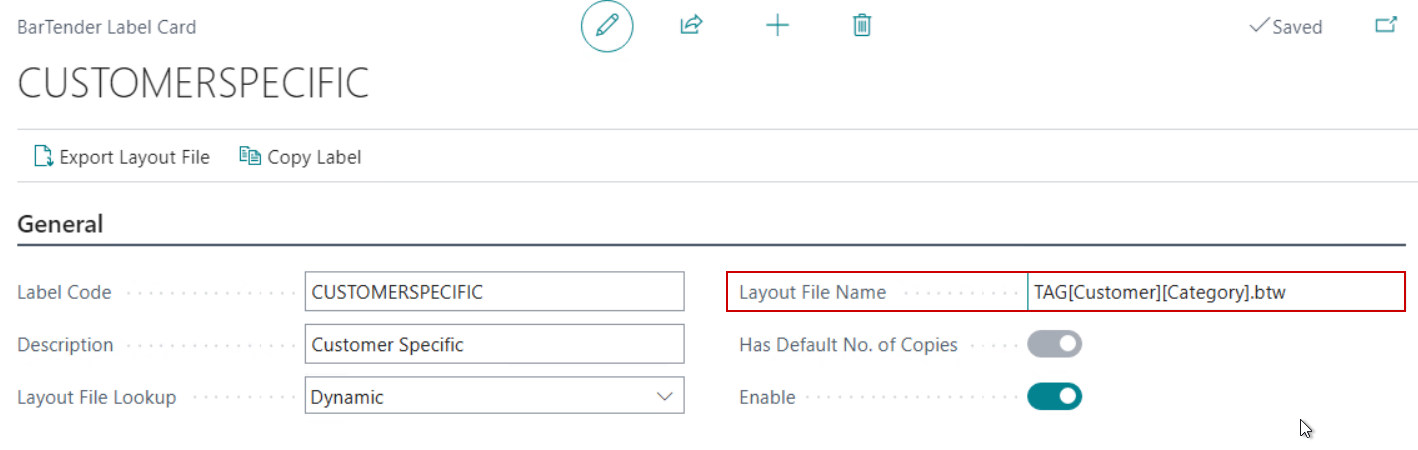Click the Copy Label icon
The width and height of the screenshot is (1418, 450).
coord(250,157)
